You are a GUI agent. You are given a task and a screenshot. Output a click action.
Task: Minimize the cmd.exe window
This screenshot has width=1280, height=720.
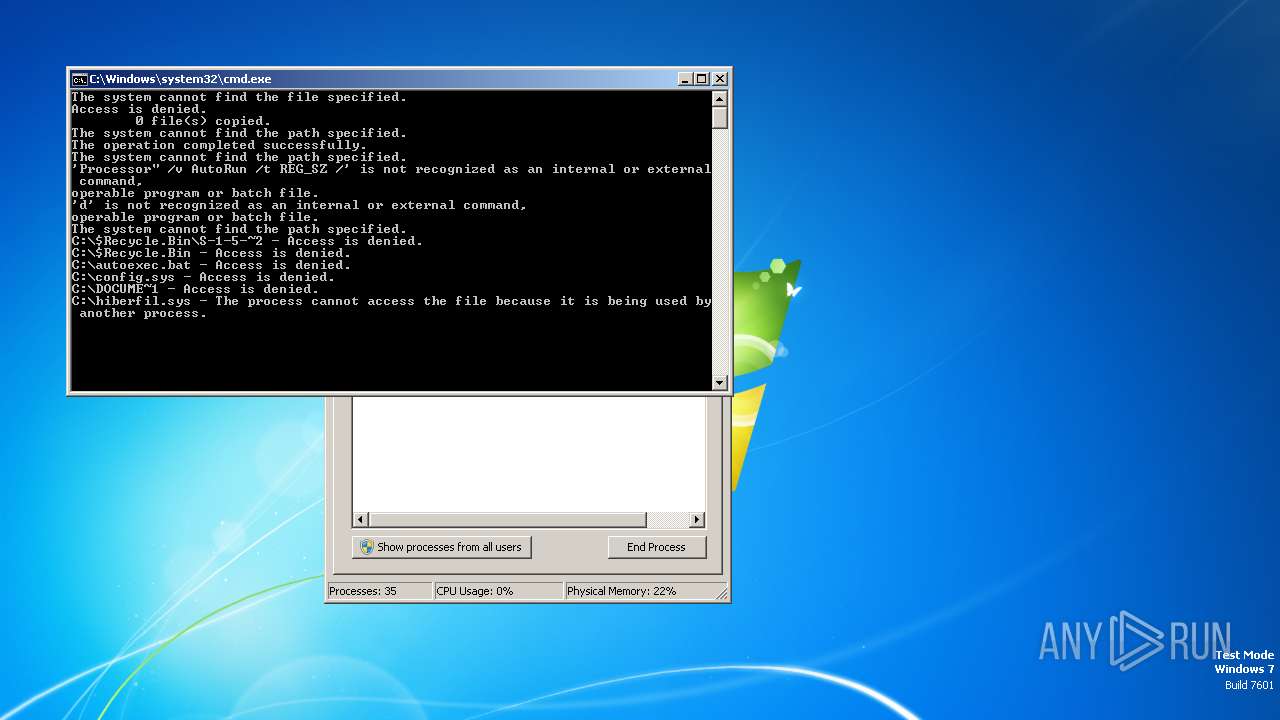(685, 79)
